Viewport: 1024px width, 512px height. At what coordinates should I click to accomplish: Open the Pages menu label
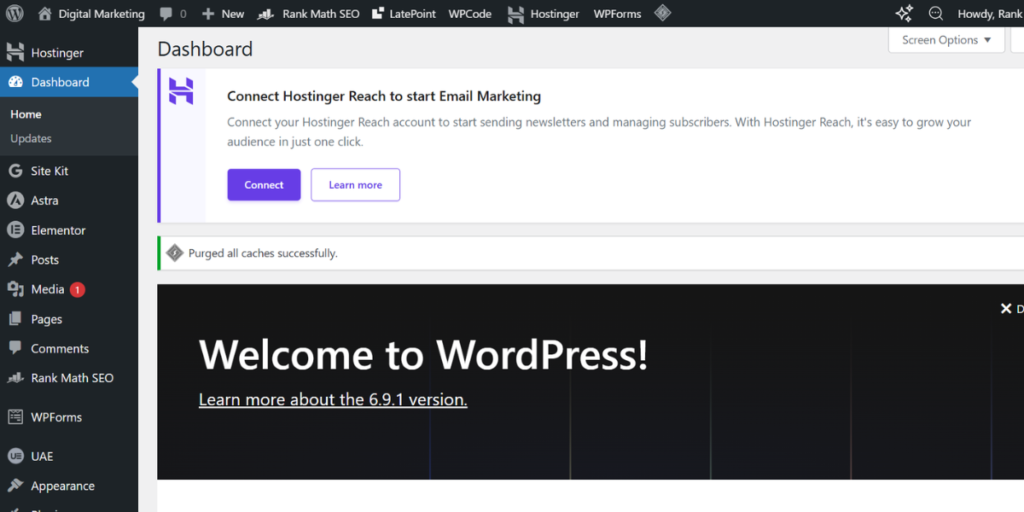point(46,319)
